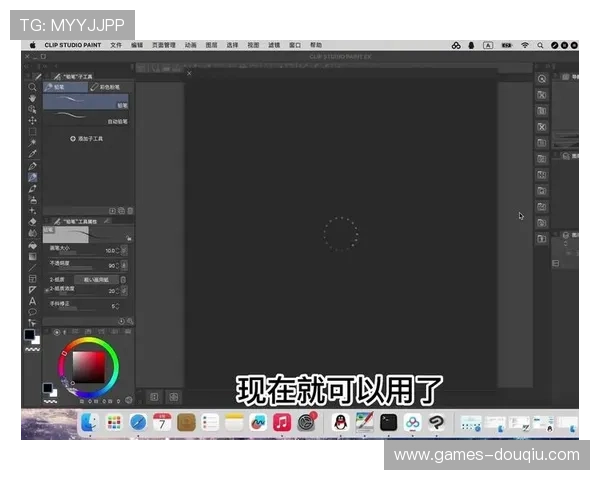Click the brush size stepper showing 10.0
The height and width of the screenshot is (480, 600).
pos(118,250)
